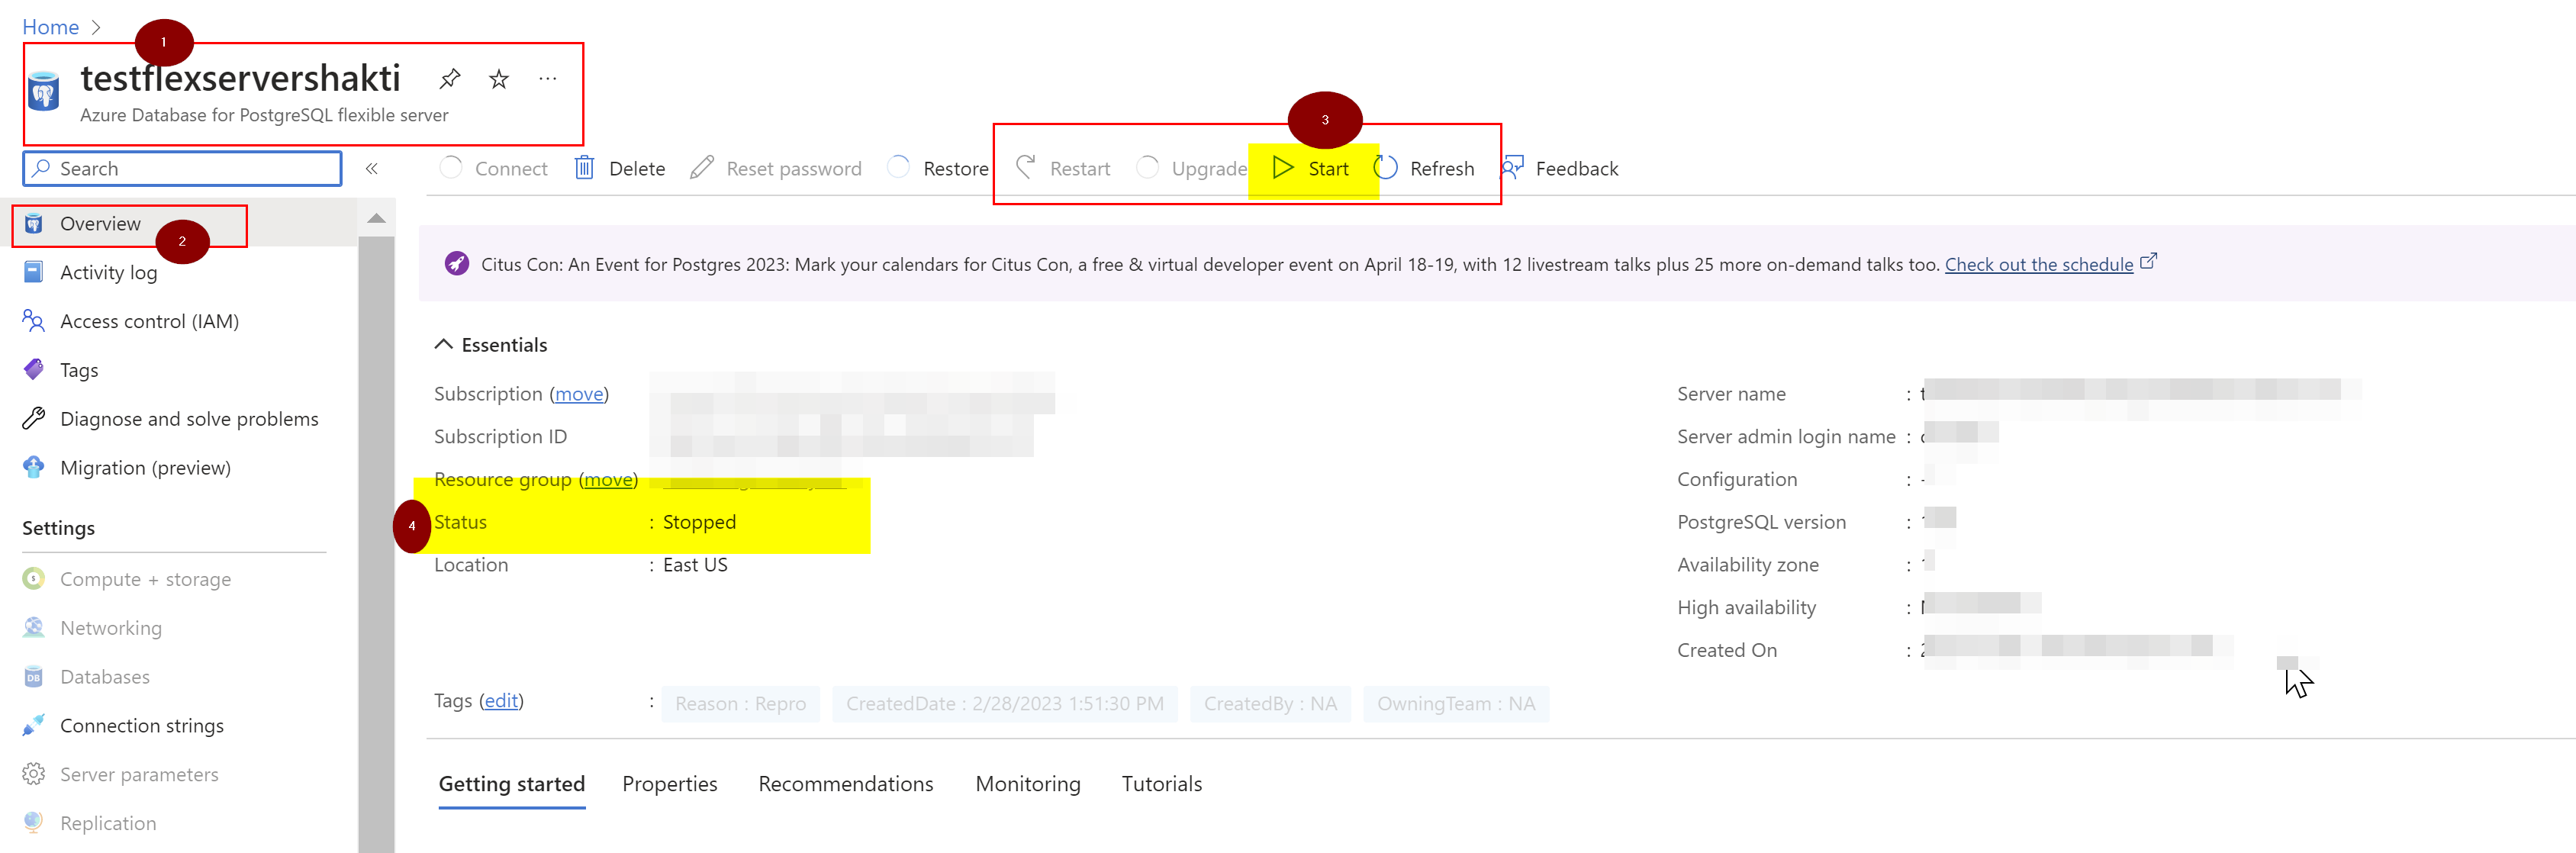This screenshot has width=2576, height=853.
Task: Switch to the Tutorials tab
Action: pyautogui.click(x=1161, y=784)
